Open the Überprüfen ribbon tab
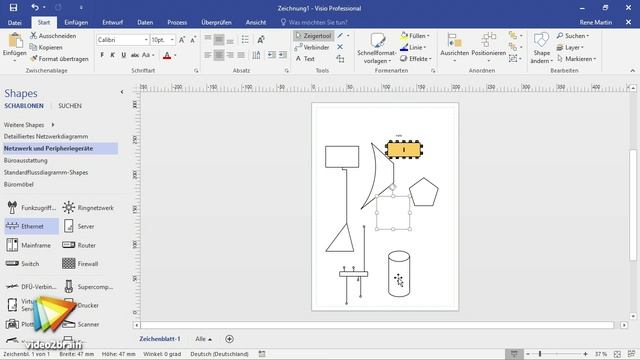This screenshot has width=640, height=360. coord(216,22)
